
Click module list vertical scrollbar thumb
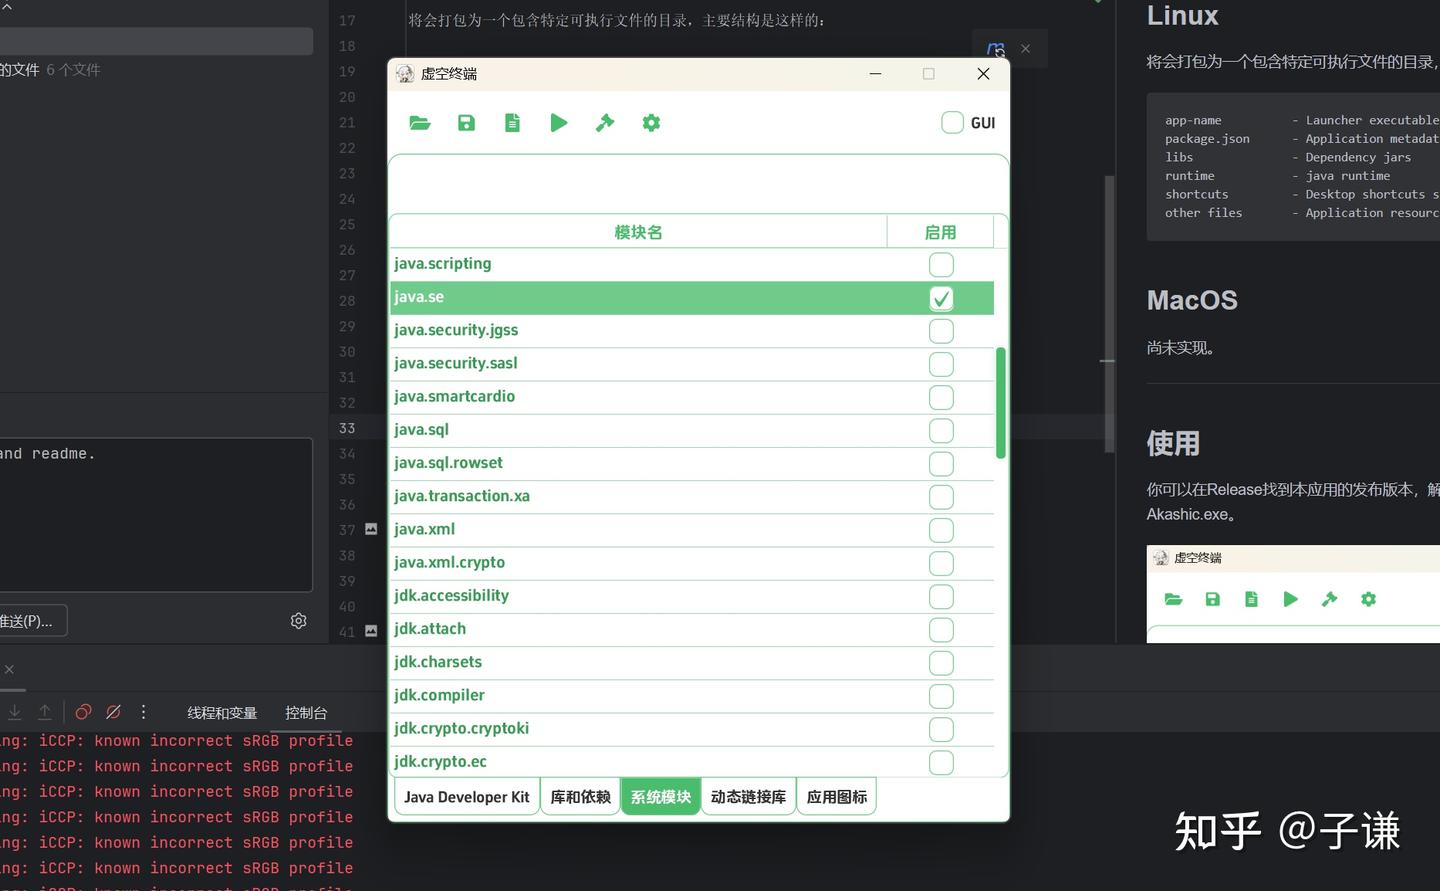(1000, 403)
